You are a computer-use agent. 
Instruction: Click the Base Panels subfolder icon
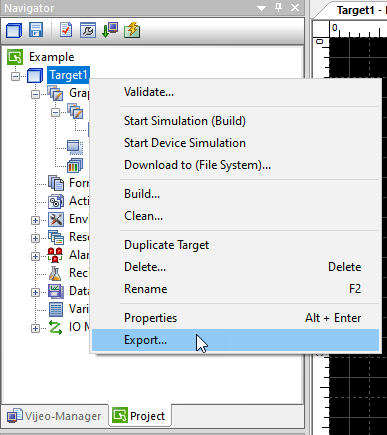point(75,111)
